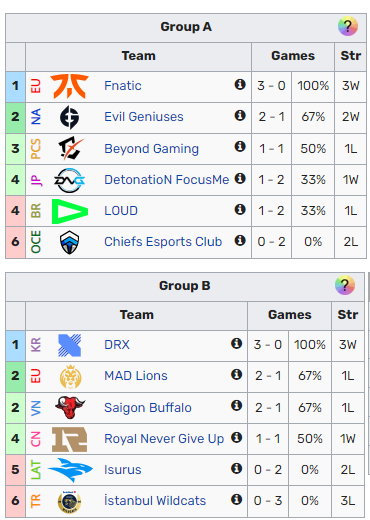Viewport: 370px width, 520px height.
Task: Click the Evil Geniuses team name
Action: pyautogui.click(x=144, y=117)
